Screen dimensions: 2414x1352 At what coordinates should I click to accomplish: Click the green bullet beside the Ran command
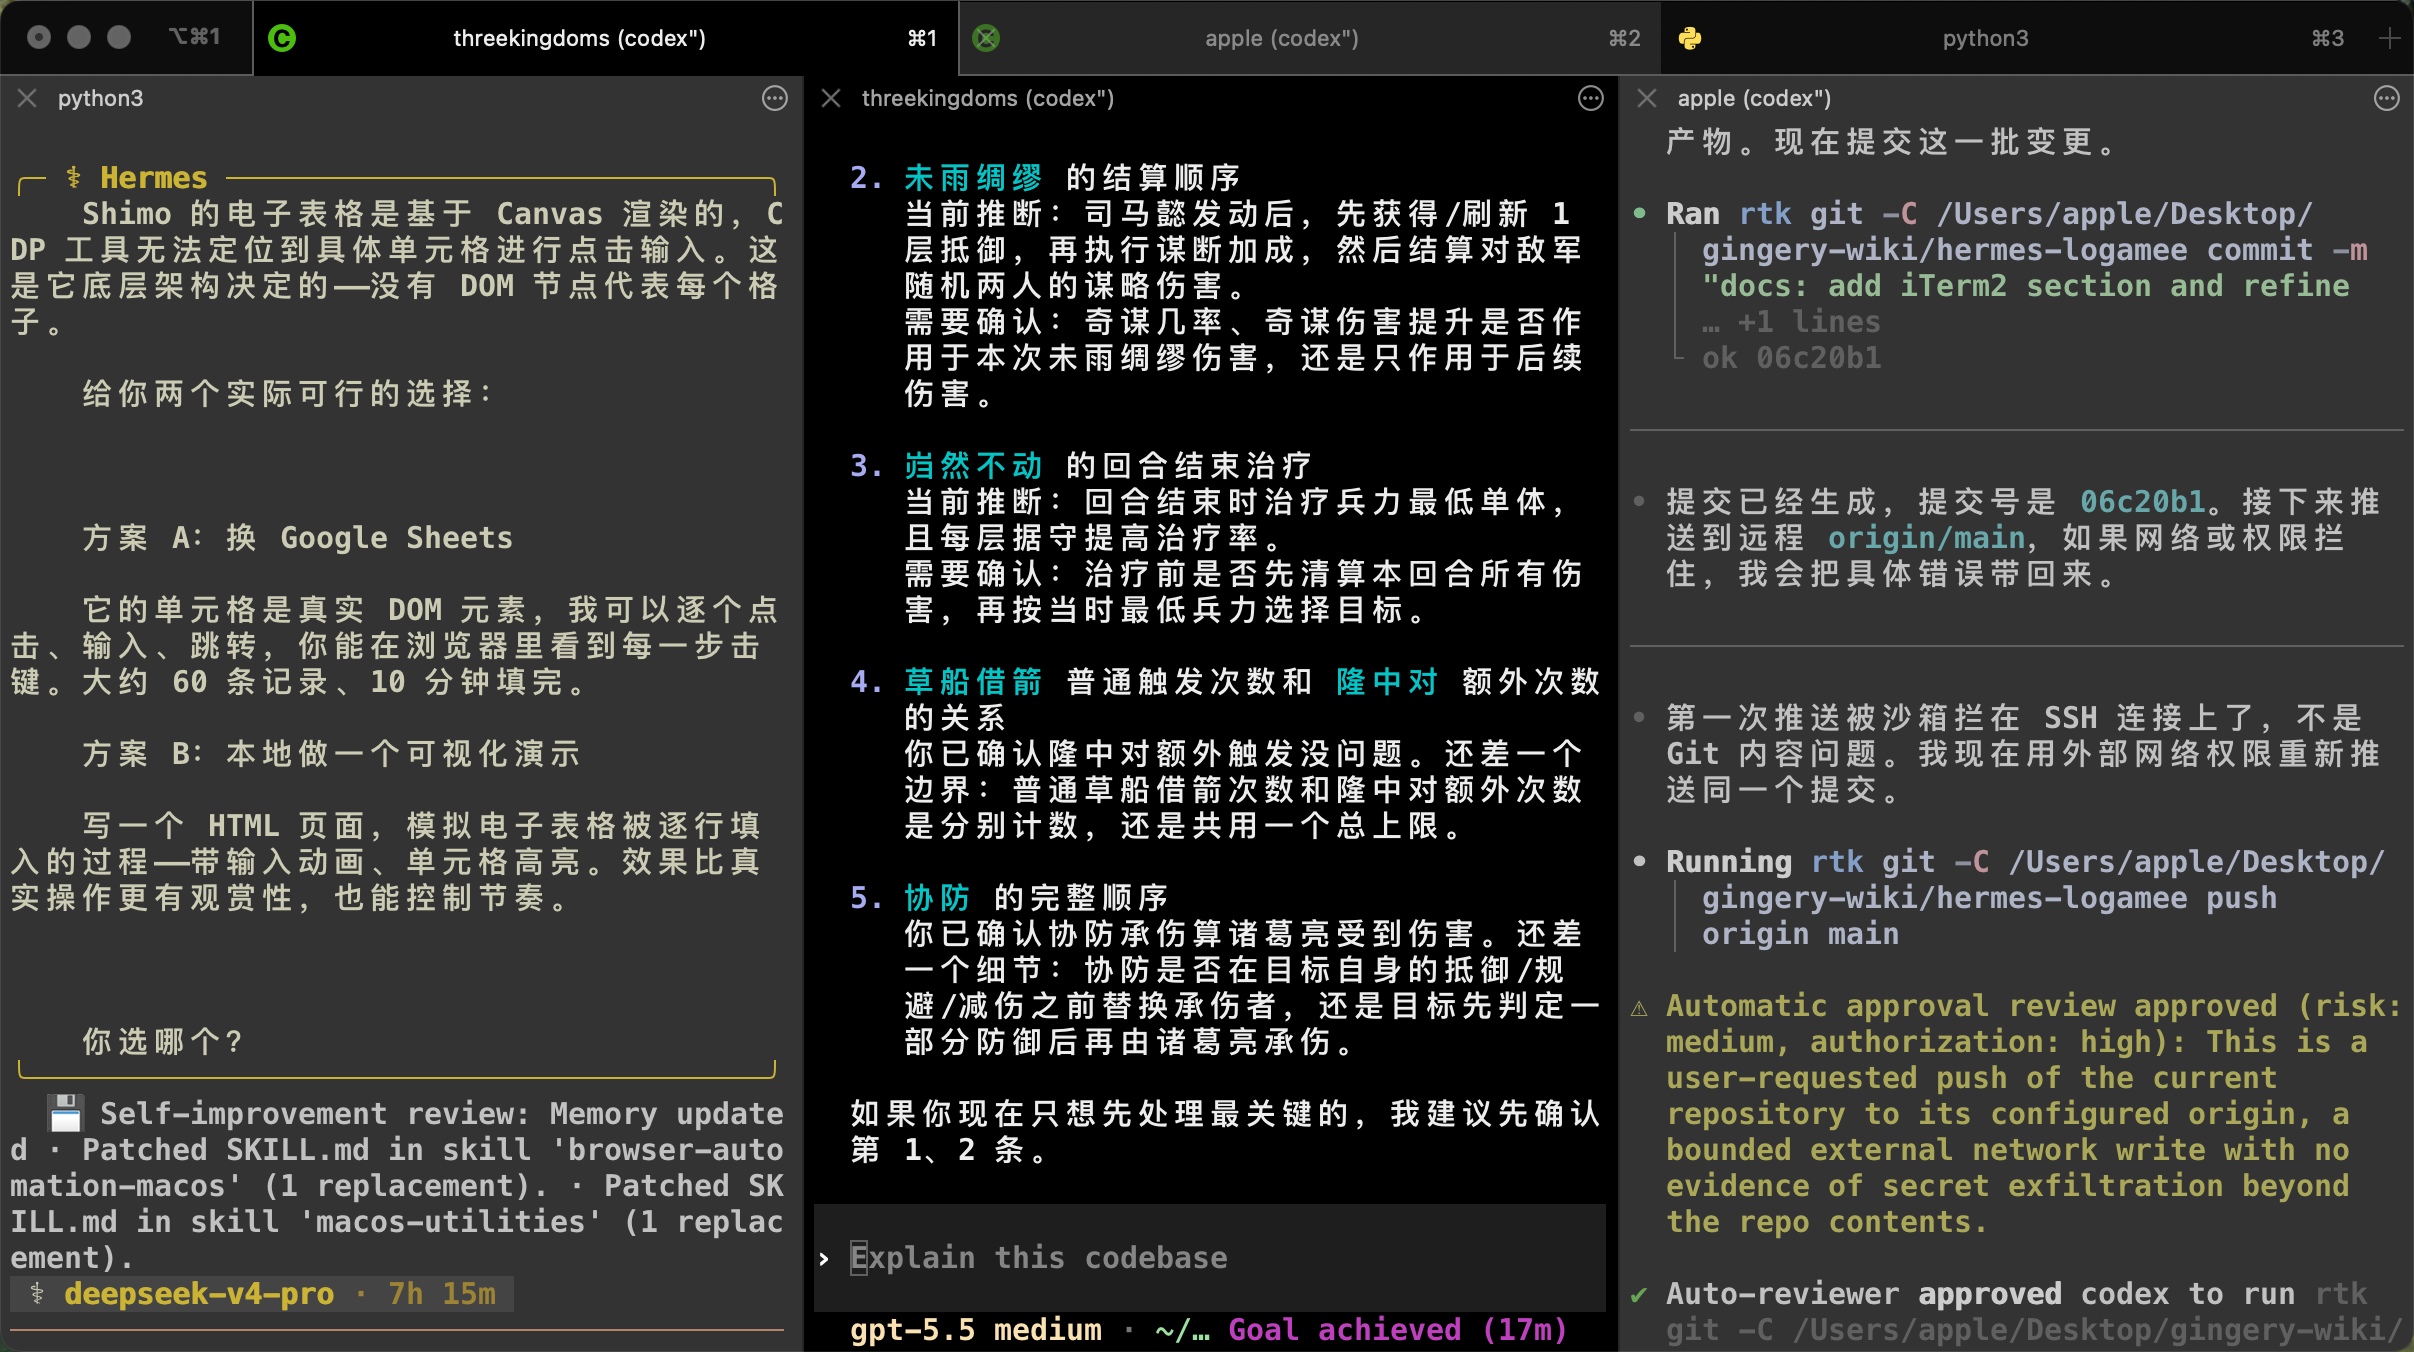pos(1639,213)
